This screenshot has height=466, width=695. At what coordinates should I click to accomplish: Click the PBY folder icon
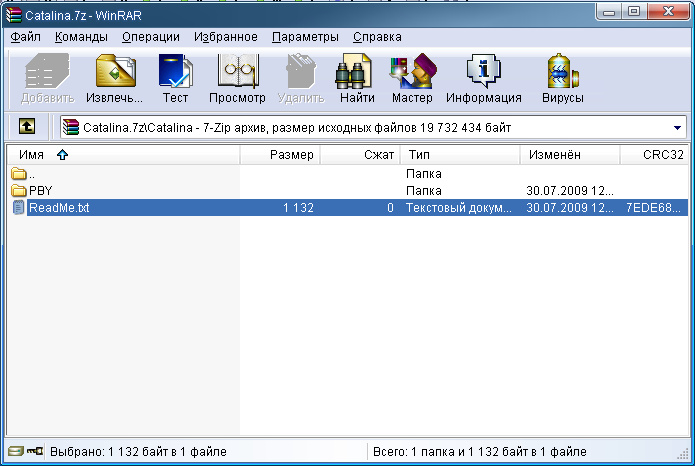click(19, 191)
